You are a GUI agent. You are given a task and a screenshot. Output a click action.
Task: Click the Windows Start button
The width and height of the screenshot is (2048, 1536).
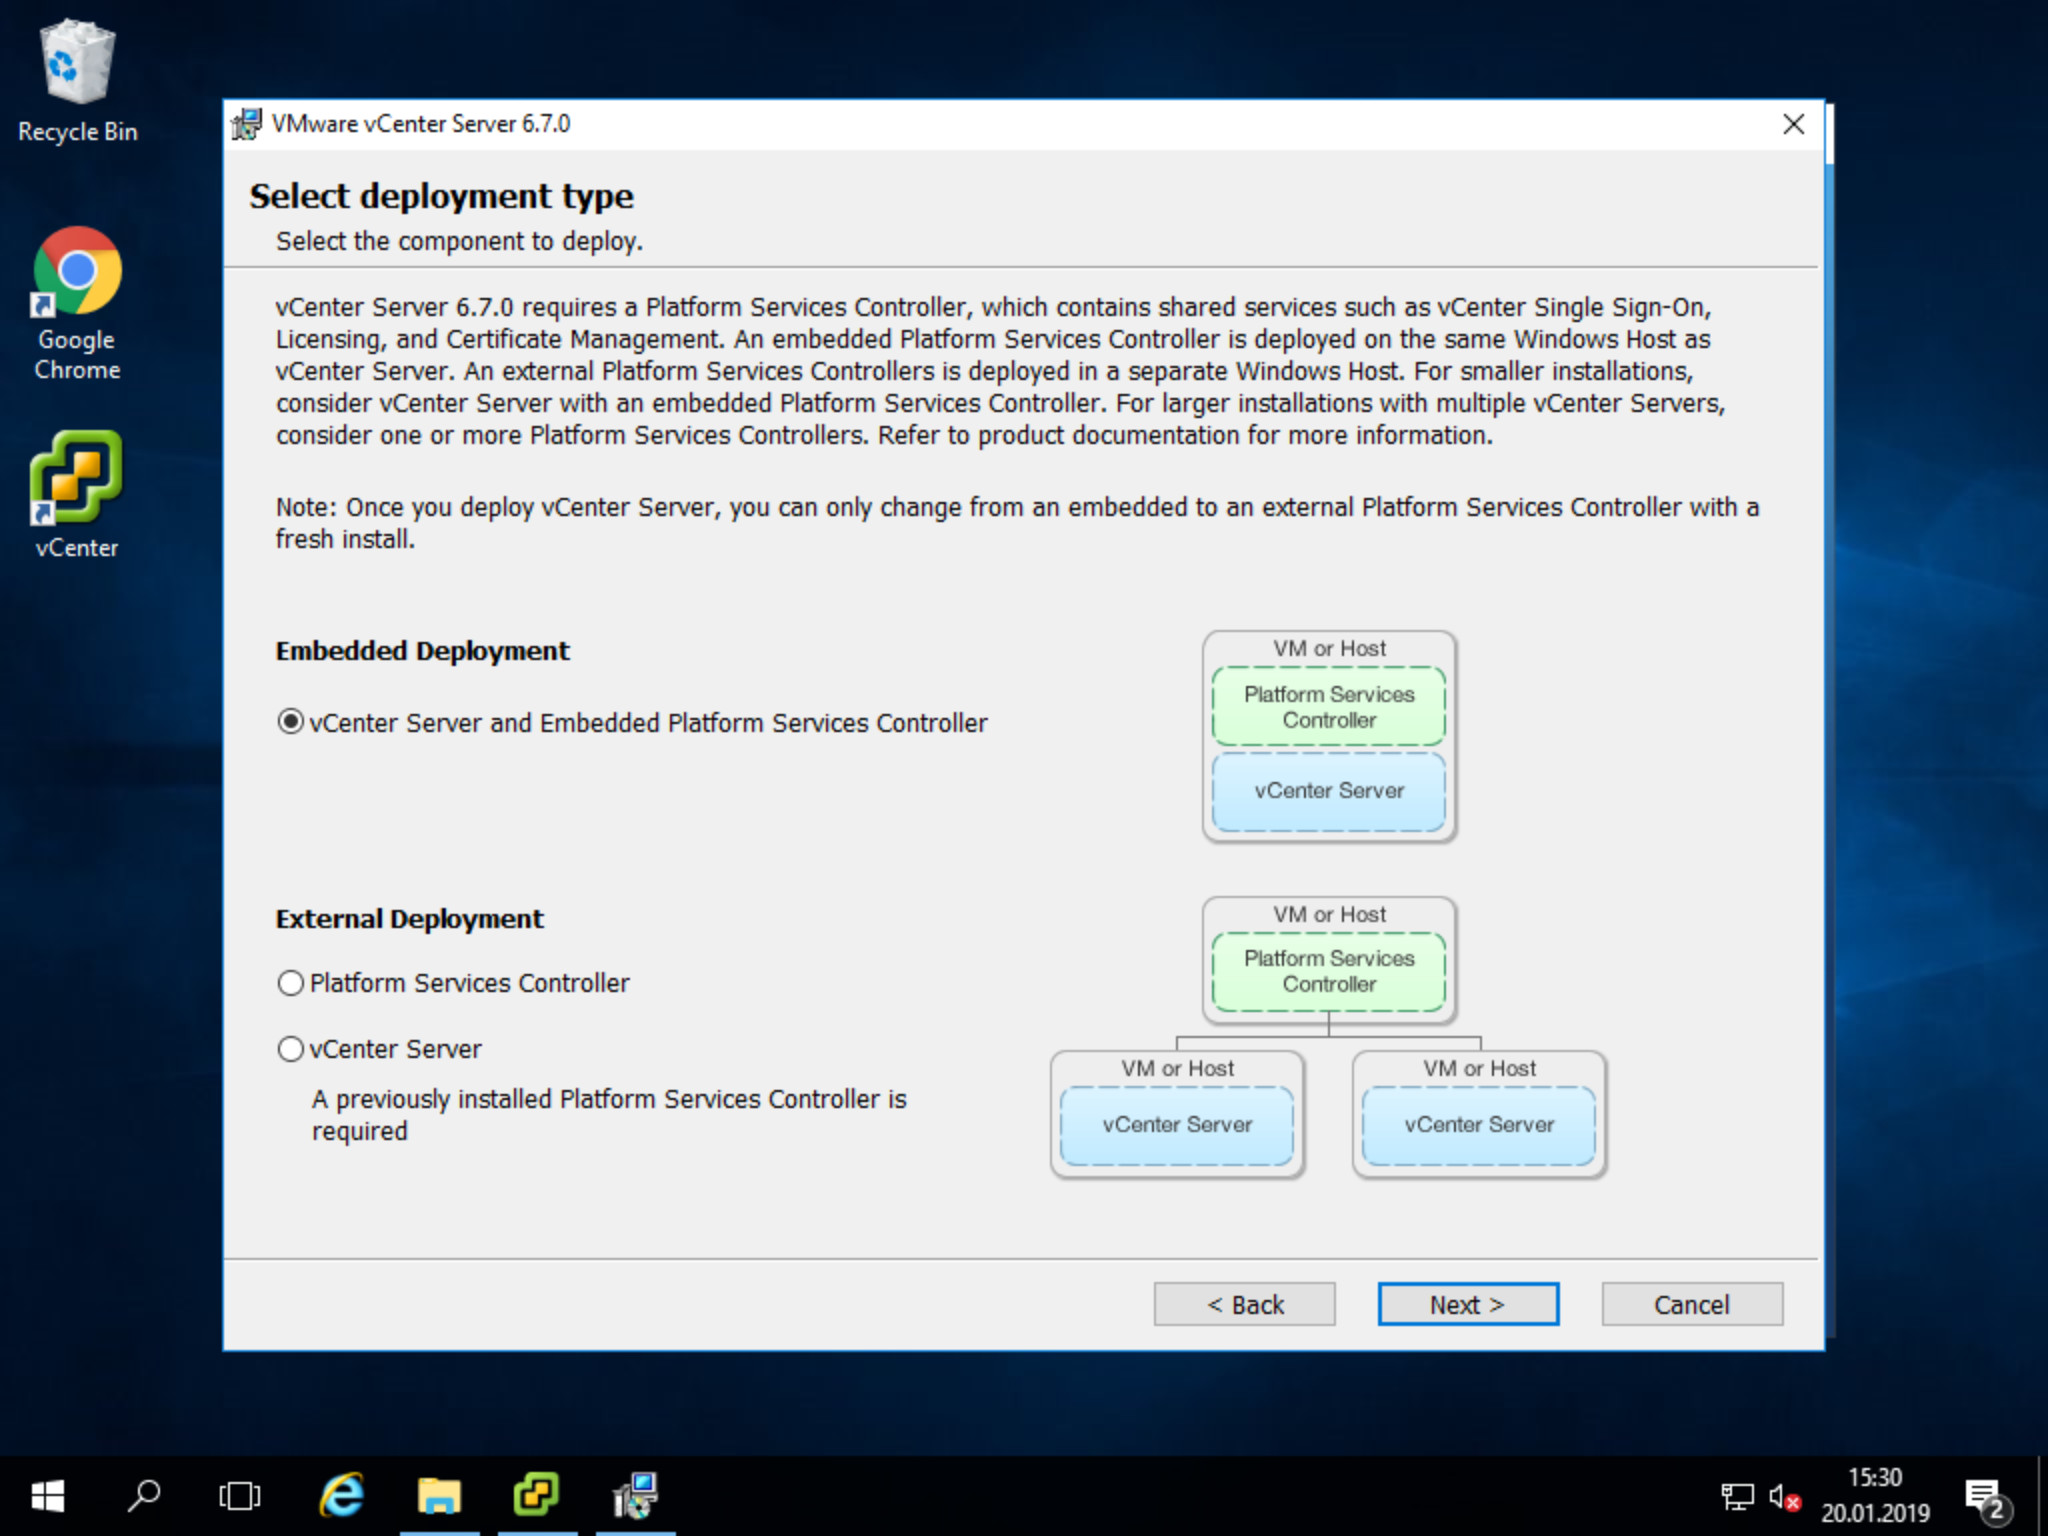(47, 1496)
